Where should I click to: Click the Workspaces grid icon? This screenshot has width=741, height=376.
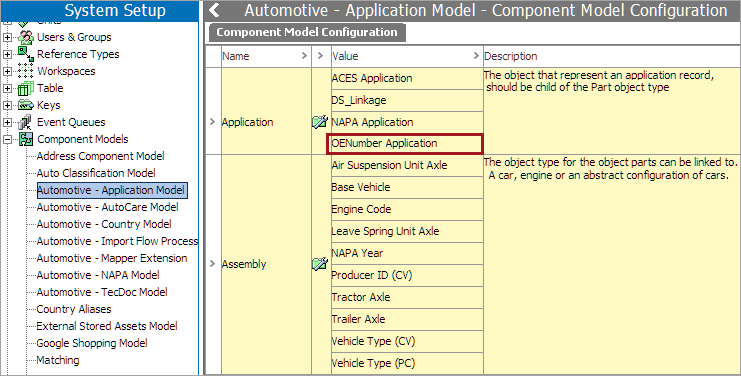click(x=26, y=71)
